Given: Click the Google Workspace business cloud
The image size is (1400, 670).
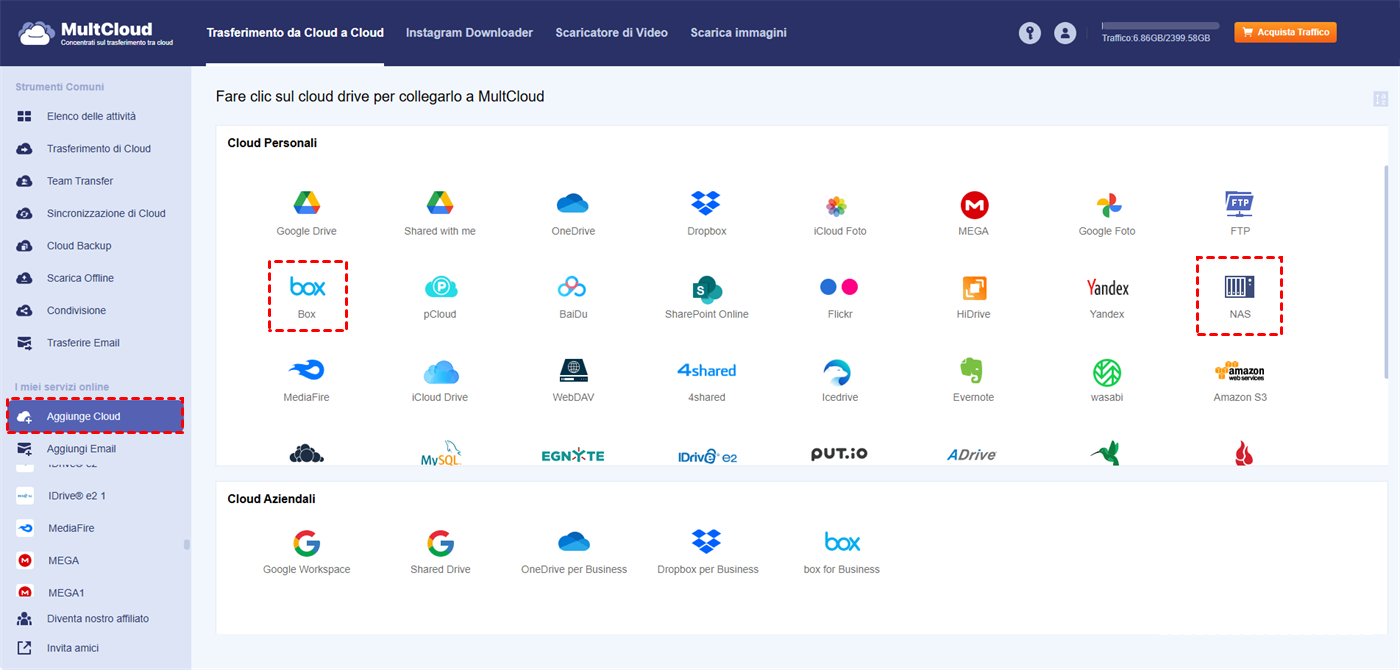Looking at the screenshot, I should point(306,544).
